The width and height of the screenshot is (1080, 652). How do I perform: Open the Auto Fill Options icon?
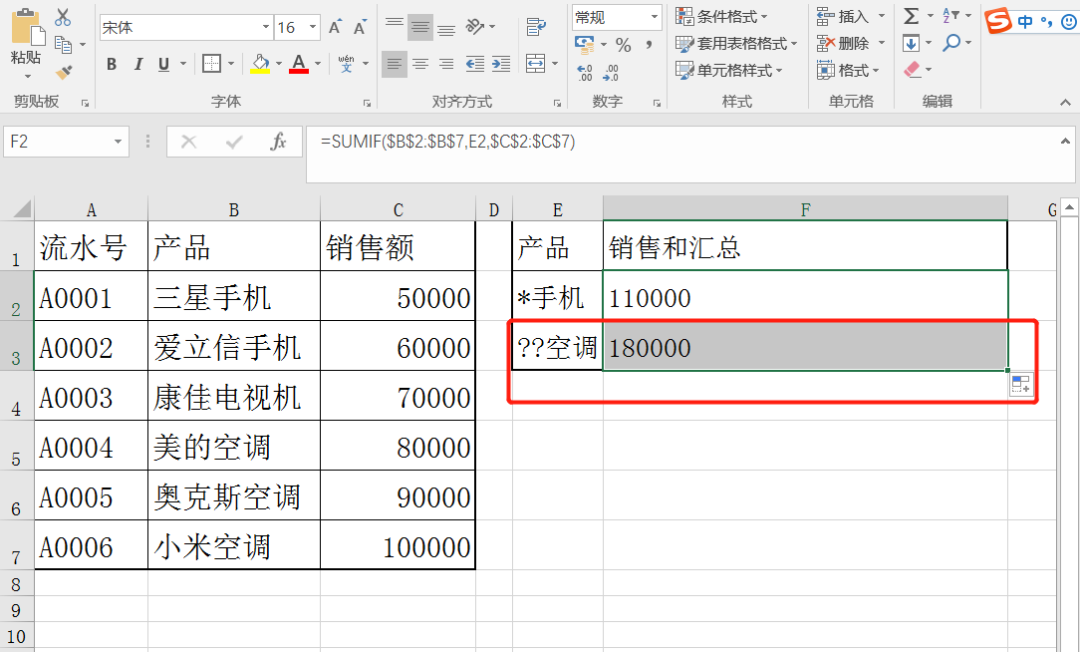tap(1020, 386)
